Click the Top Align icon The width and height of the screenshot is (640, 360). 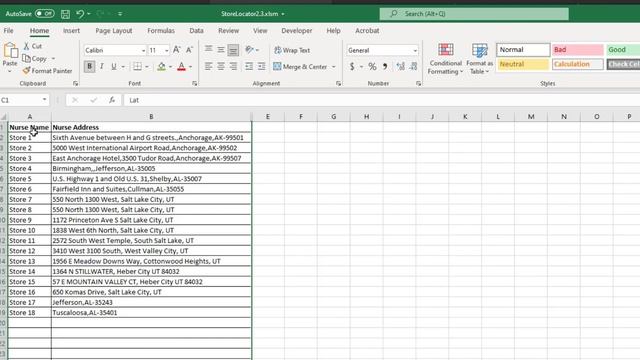(x=209, y=50)
